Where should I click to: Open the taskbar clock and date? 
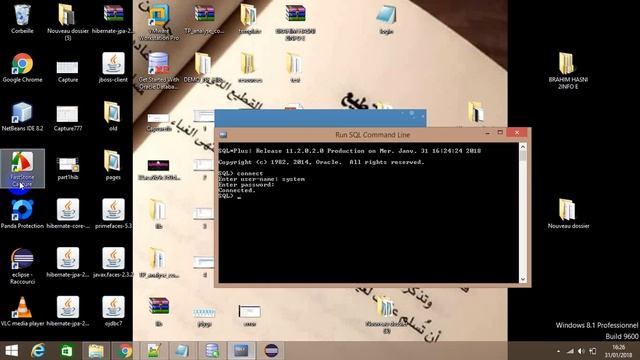619,351
